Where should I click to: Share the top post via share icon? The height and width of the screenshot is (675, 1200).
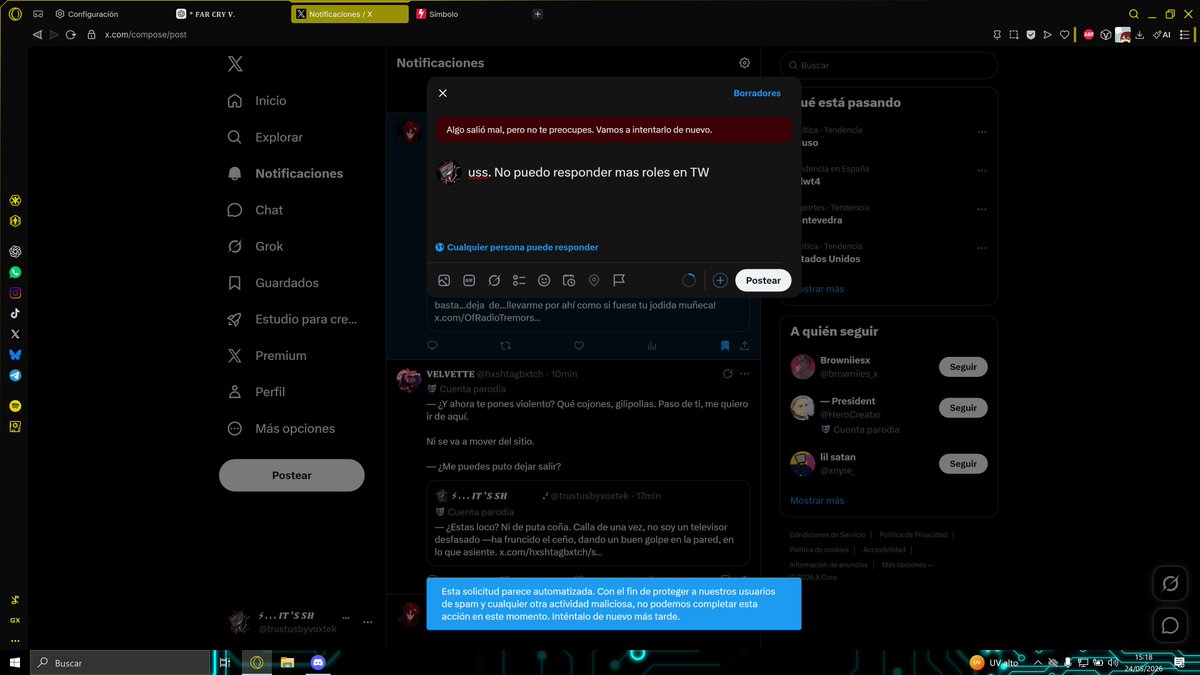pos(744,345)
